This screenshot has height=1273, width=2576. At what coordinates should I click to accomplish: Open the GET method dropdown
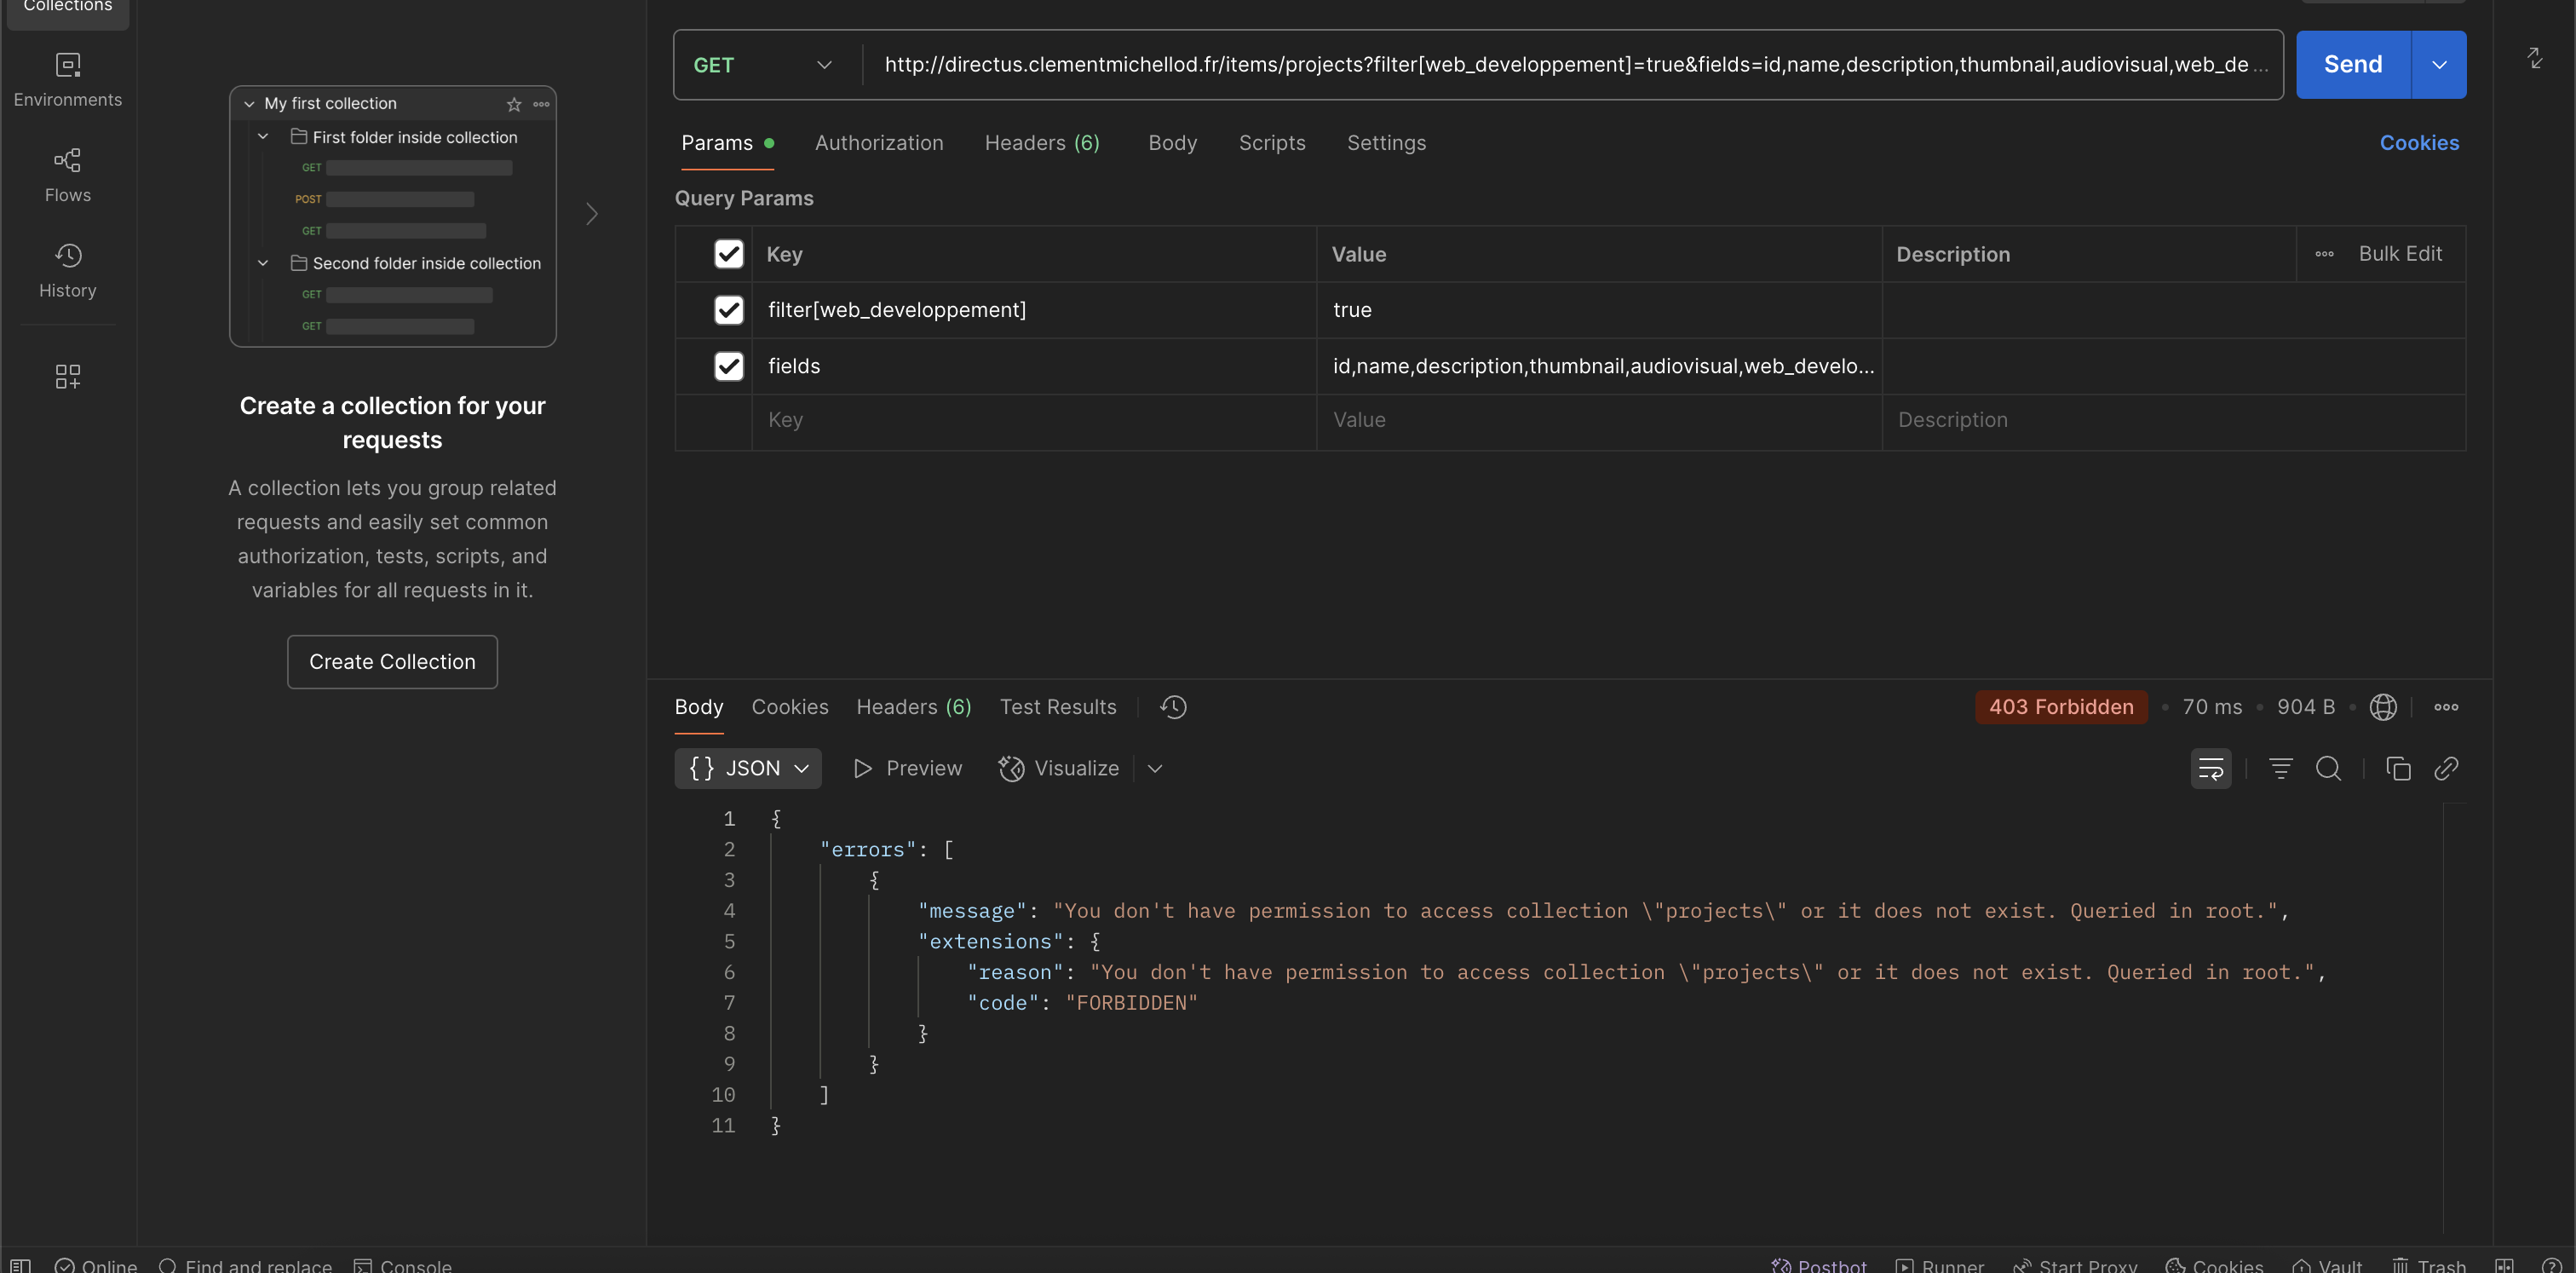[763, 65]
